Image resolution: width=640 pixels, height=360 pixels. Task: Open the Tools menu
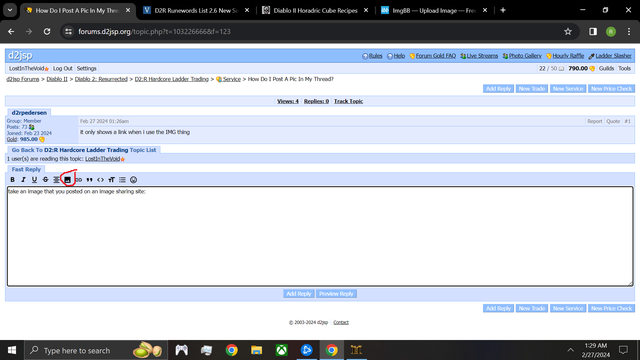tap(624, 69)
